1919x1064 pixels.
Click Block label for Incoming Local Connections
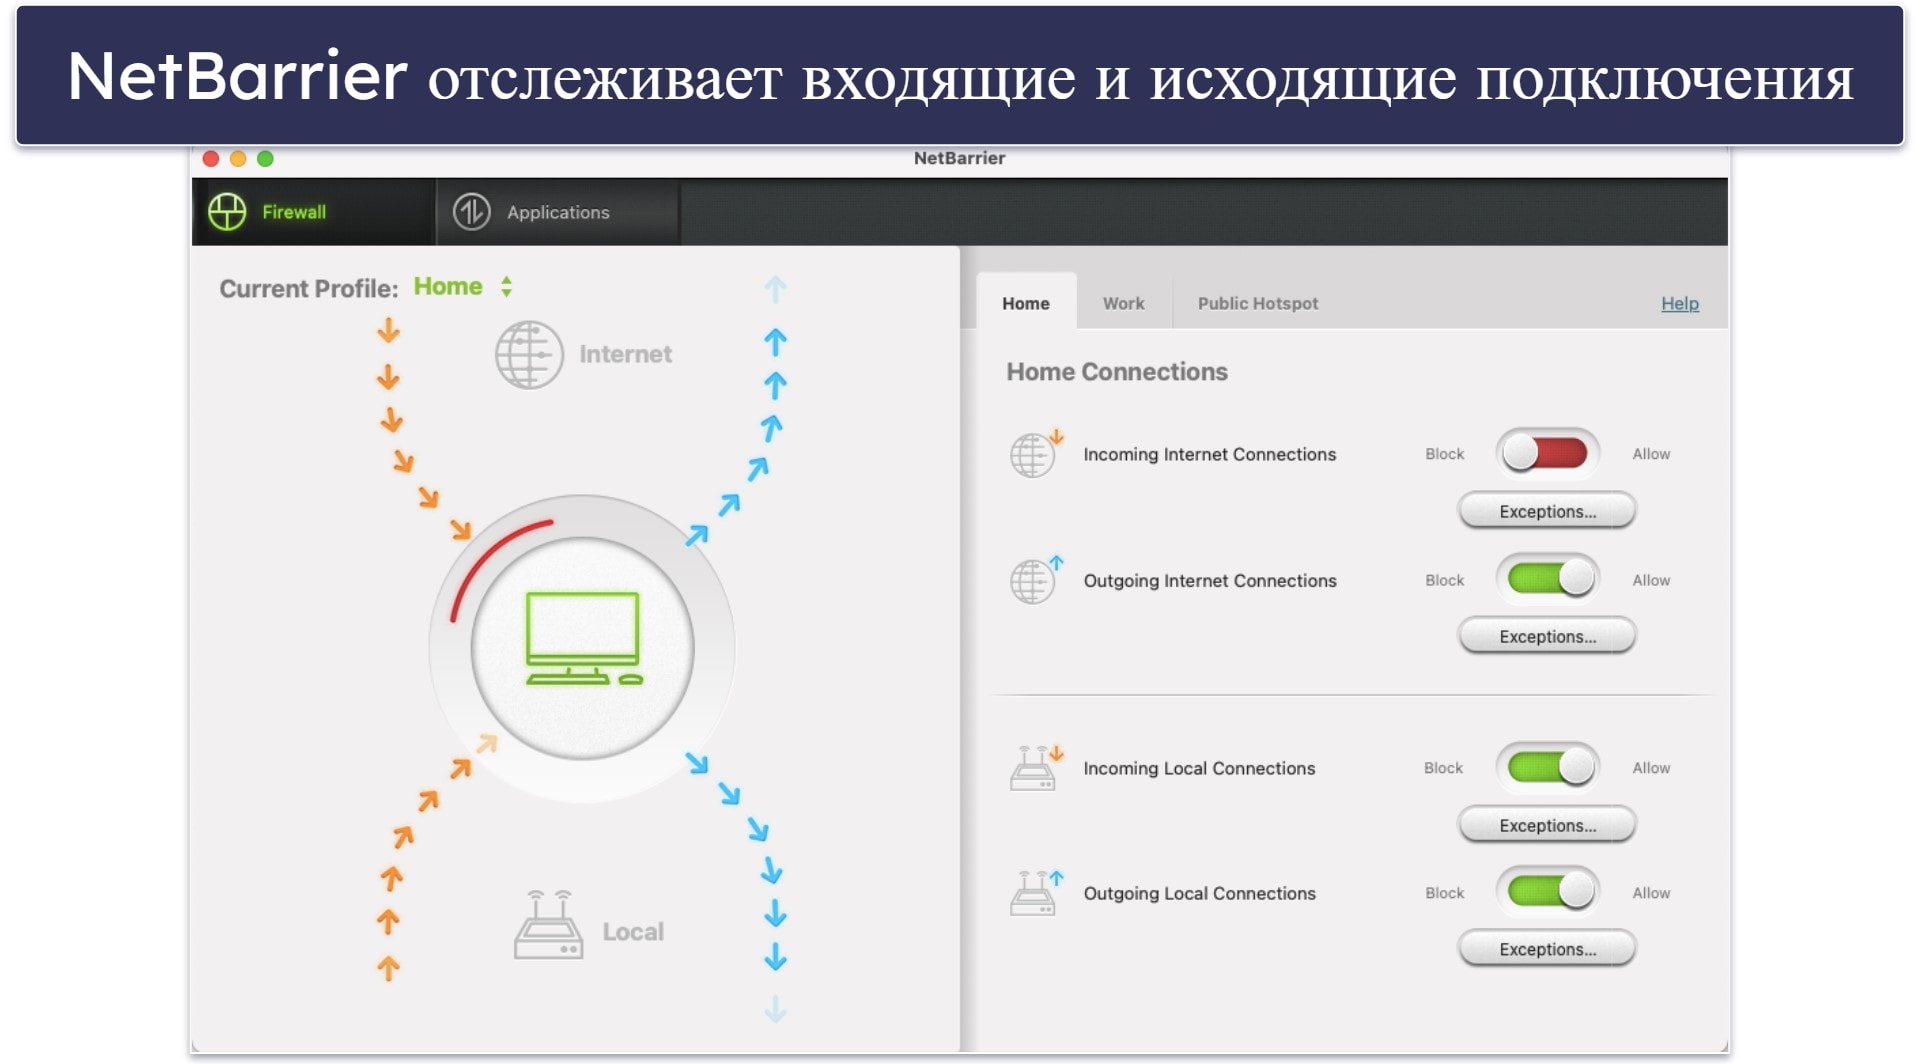coord(1443,768)
